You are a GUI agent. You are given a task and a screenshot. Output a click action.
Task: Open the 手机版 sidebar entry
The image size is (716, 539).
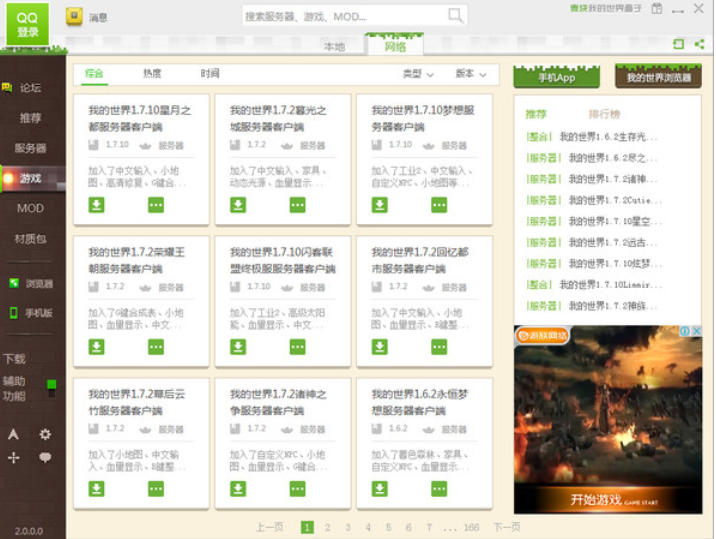click(31, 313)
